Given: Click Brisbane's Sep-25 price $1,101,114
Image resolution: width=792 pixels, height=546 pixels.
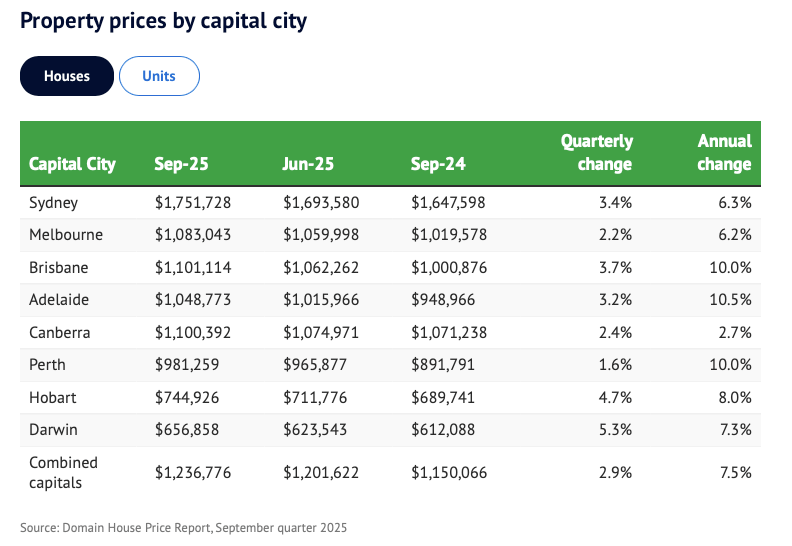Looking at the screenshot, I should tap(193, 268).
